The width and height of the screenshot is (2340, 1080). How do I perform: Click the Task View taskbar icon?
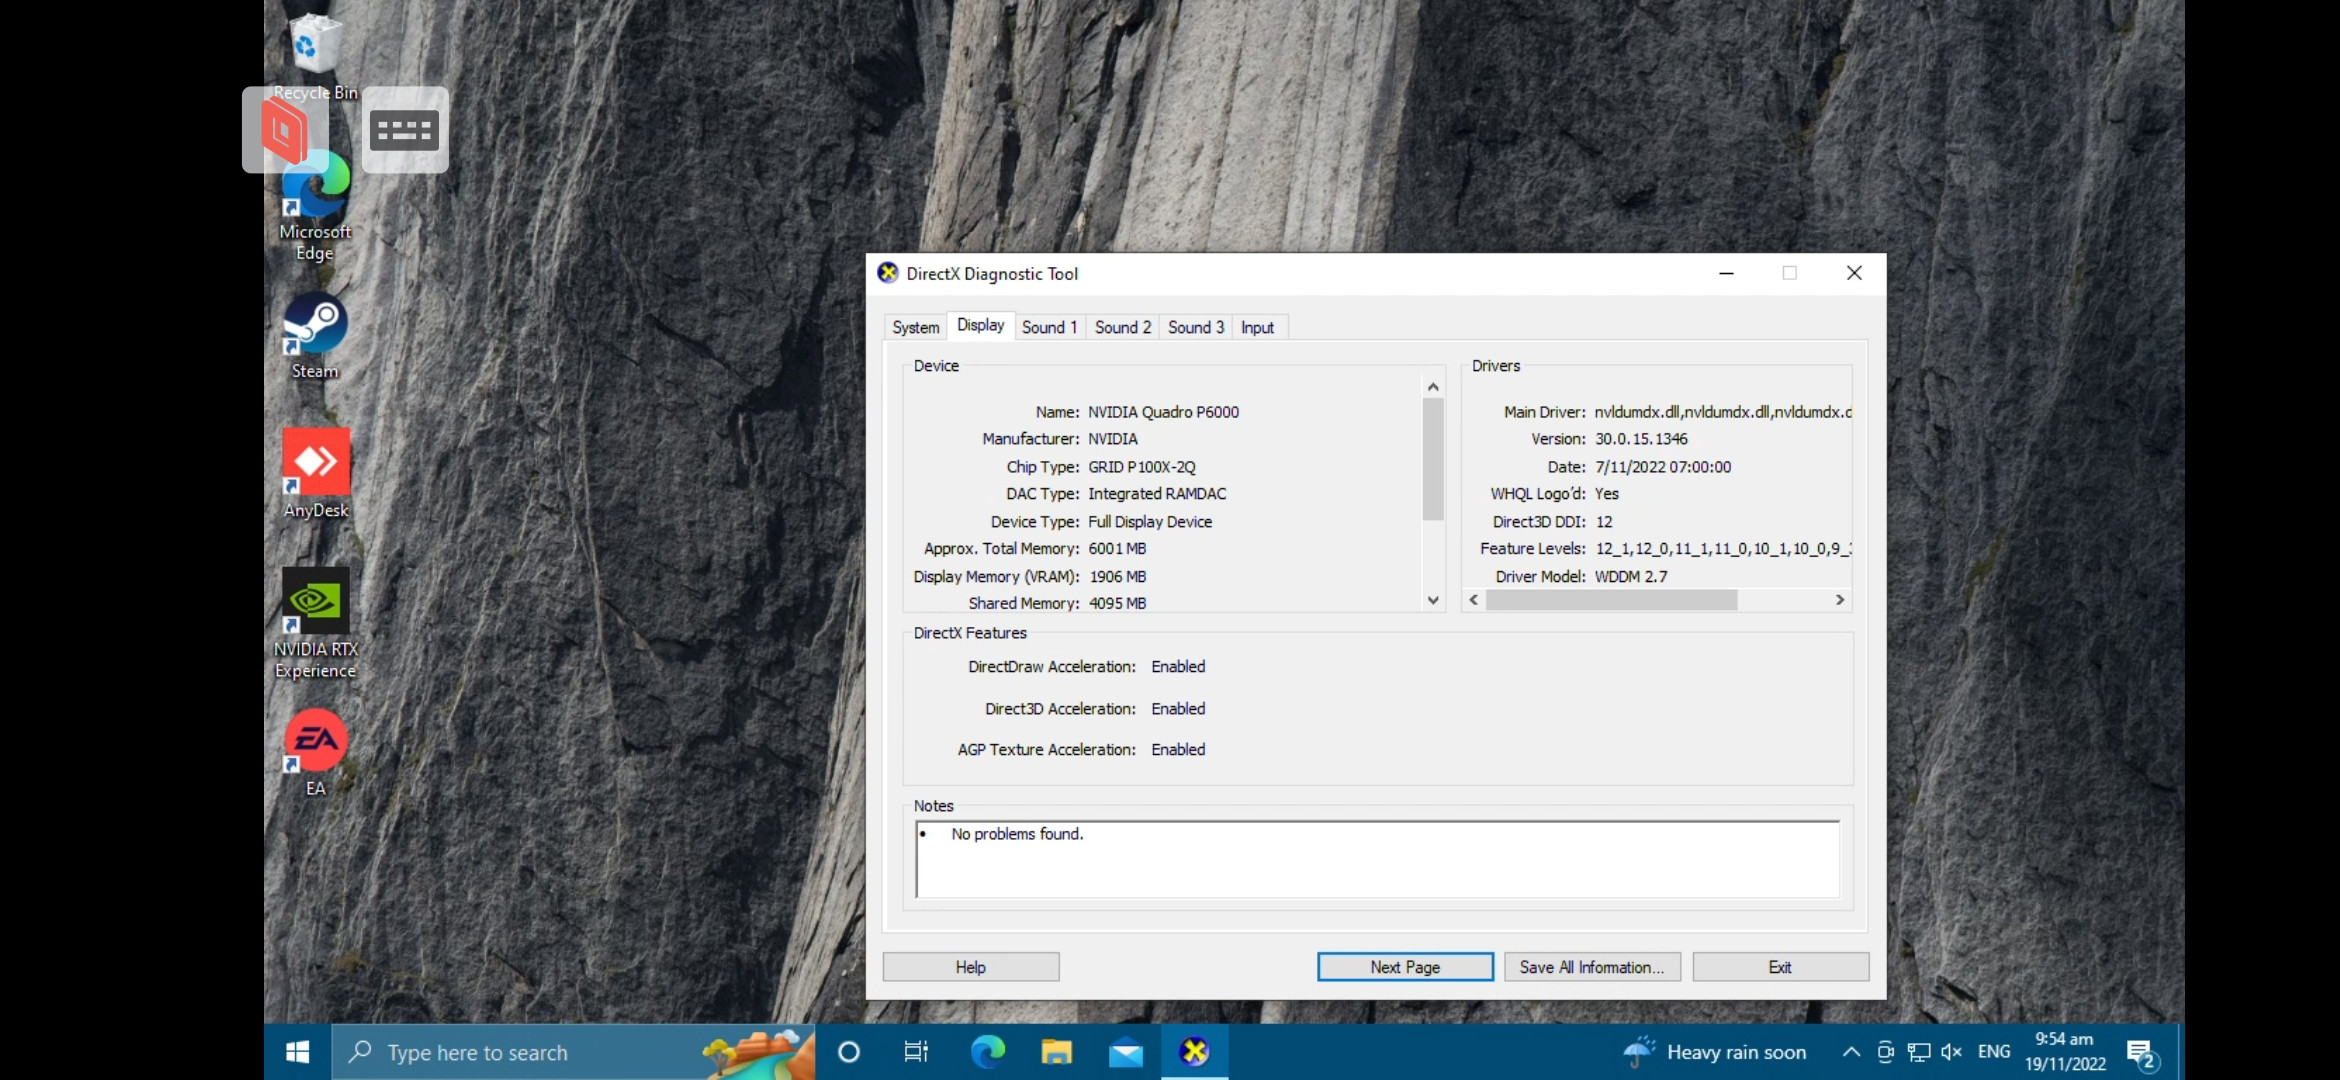tap(916, 1052)
